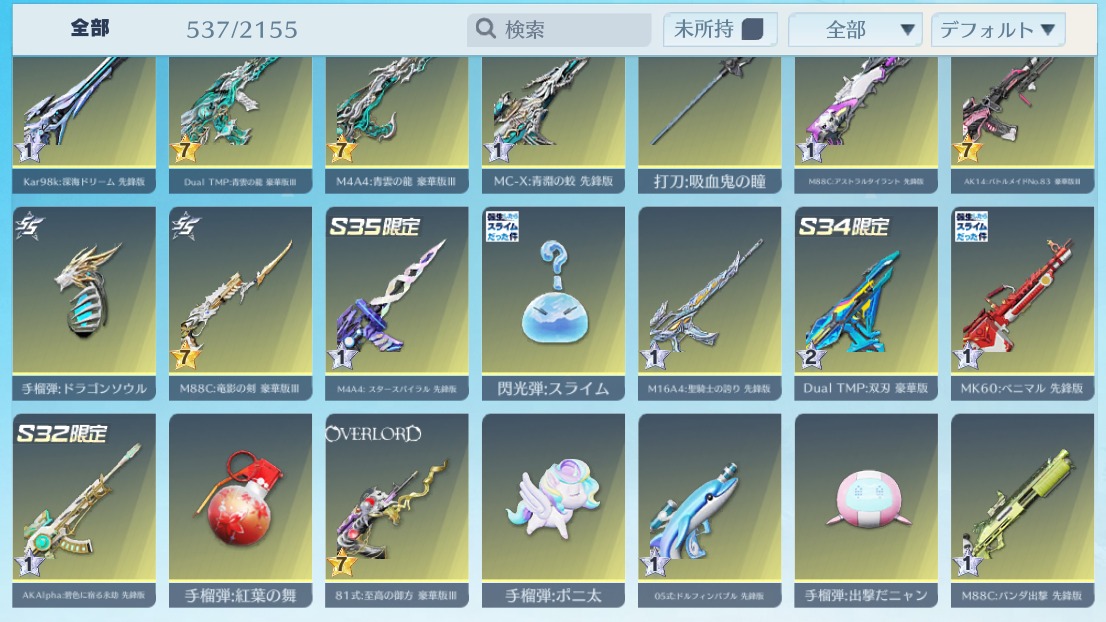
Task: Select the S32限定 AK Alpha skin
Action: pos(84,511)
